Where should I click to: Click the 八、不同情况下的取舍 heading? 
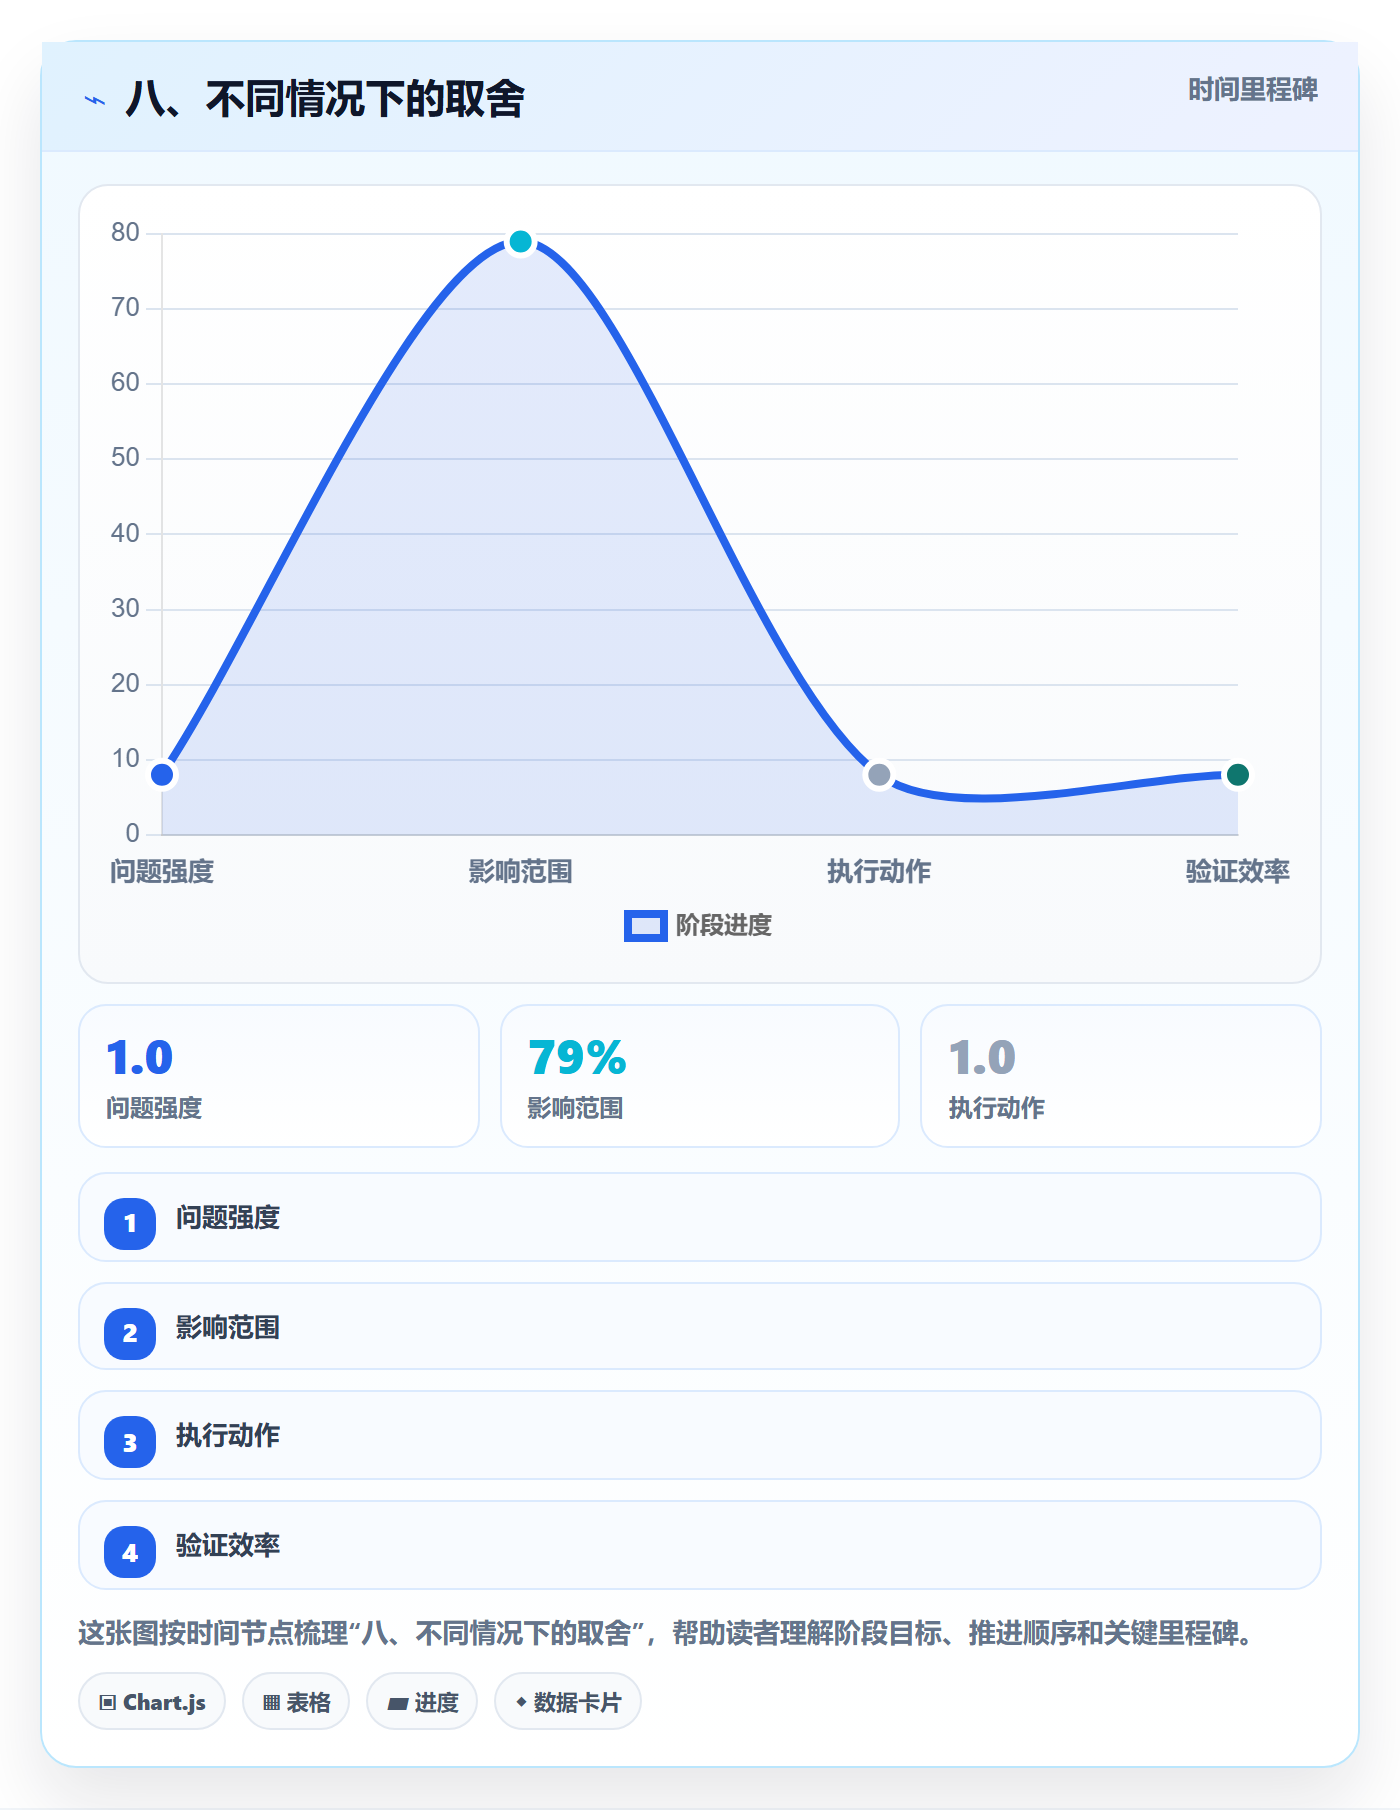click(x=325, y=100)
